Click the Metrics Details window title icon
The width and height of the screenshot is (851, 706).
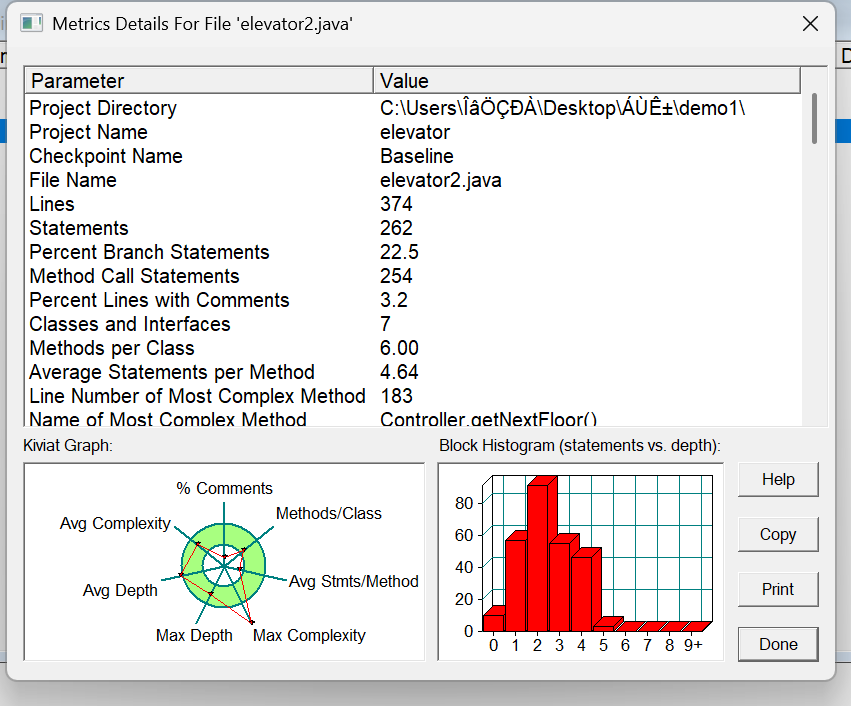[x=31, y=24]
